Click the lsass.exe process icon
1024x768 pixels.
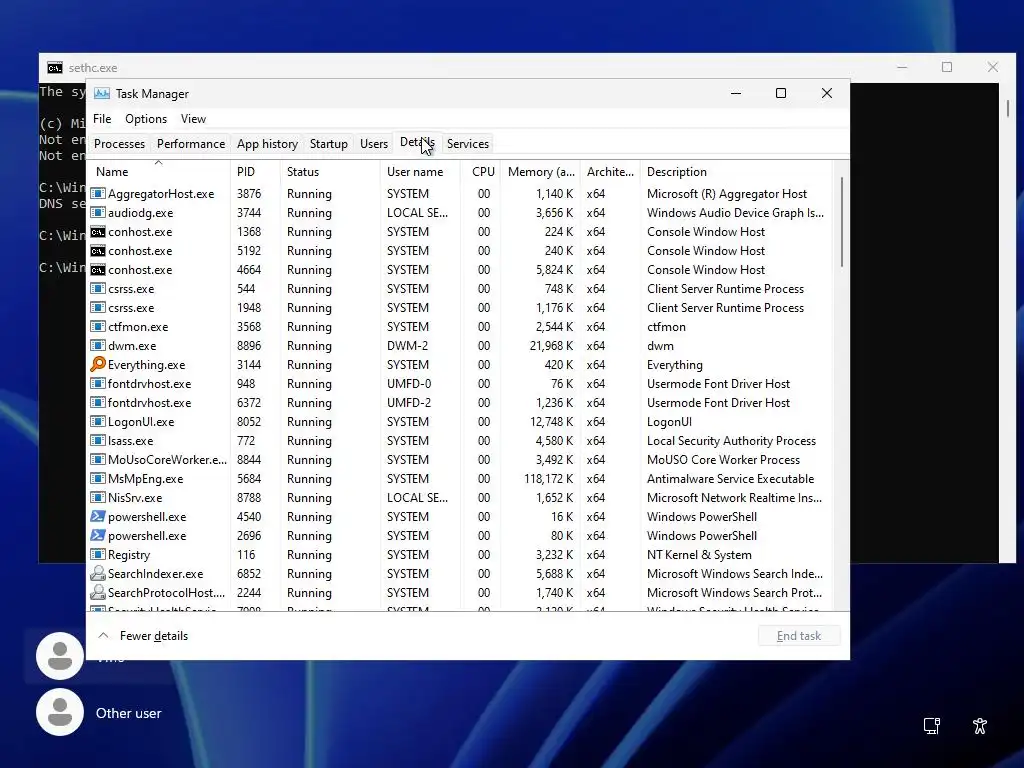tap(98, 441)
